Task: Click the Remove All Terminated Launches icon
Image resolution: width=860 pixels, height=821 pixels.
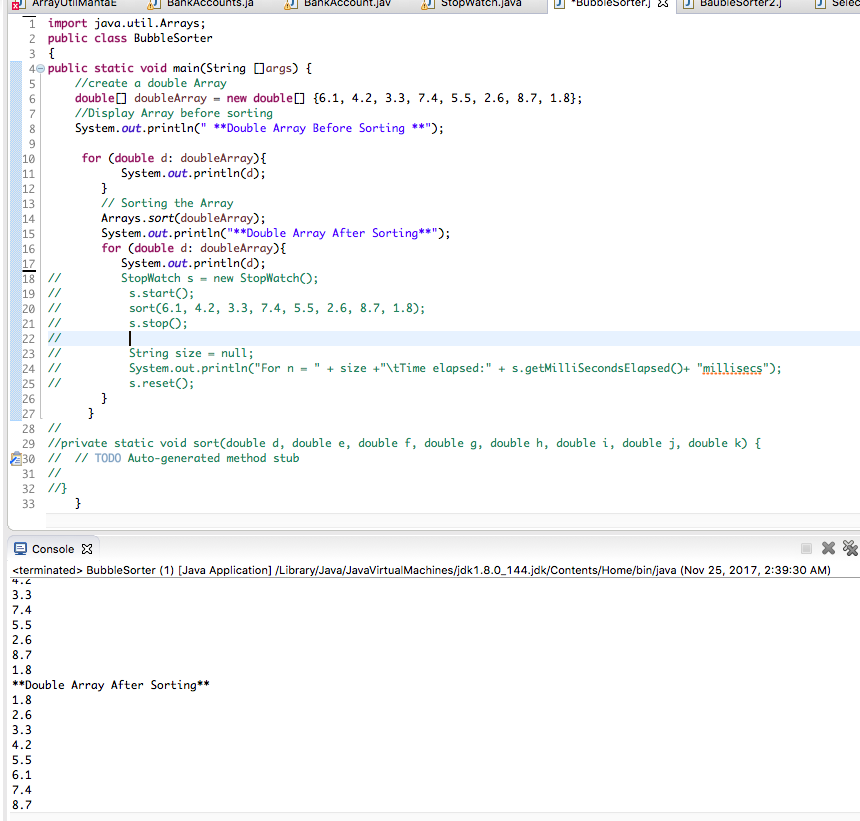Action: click(849, 548)
